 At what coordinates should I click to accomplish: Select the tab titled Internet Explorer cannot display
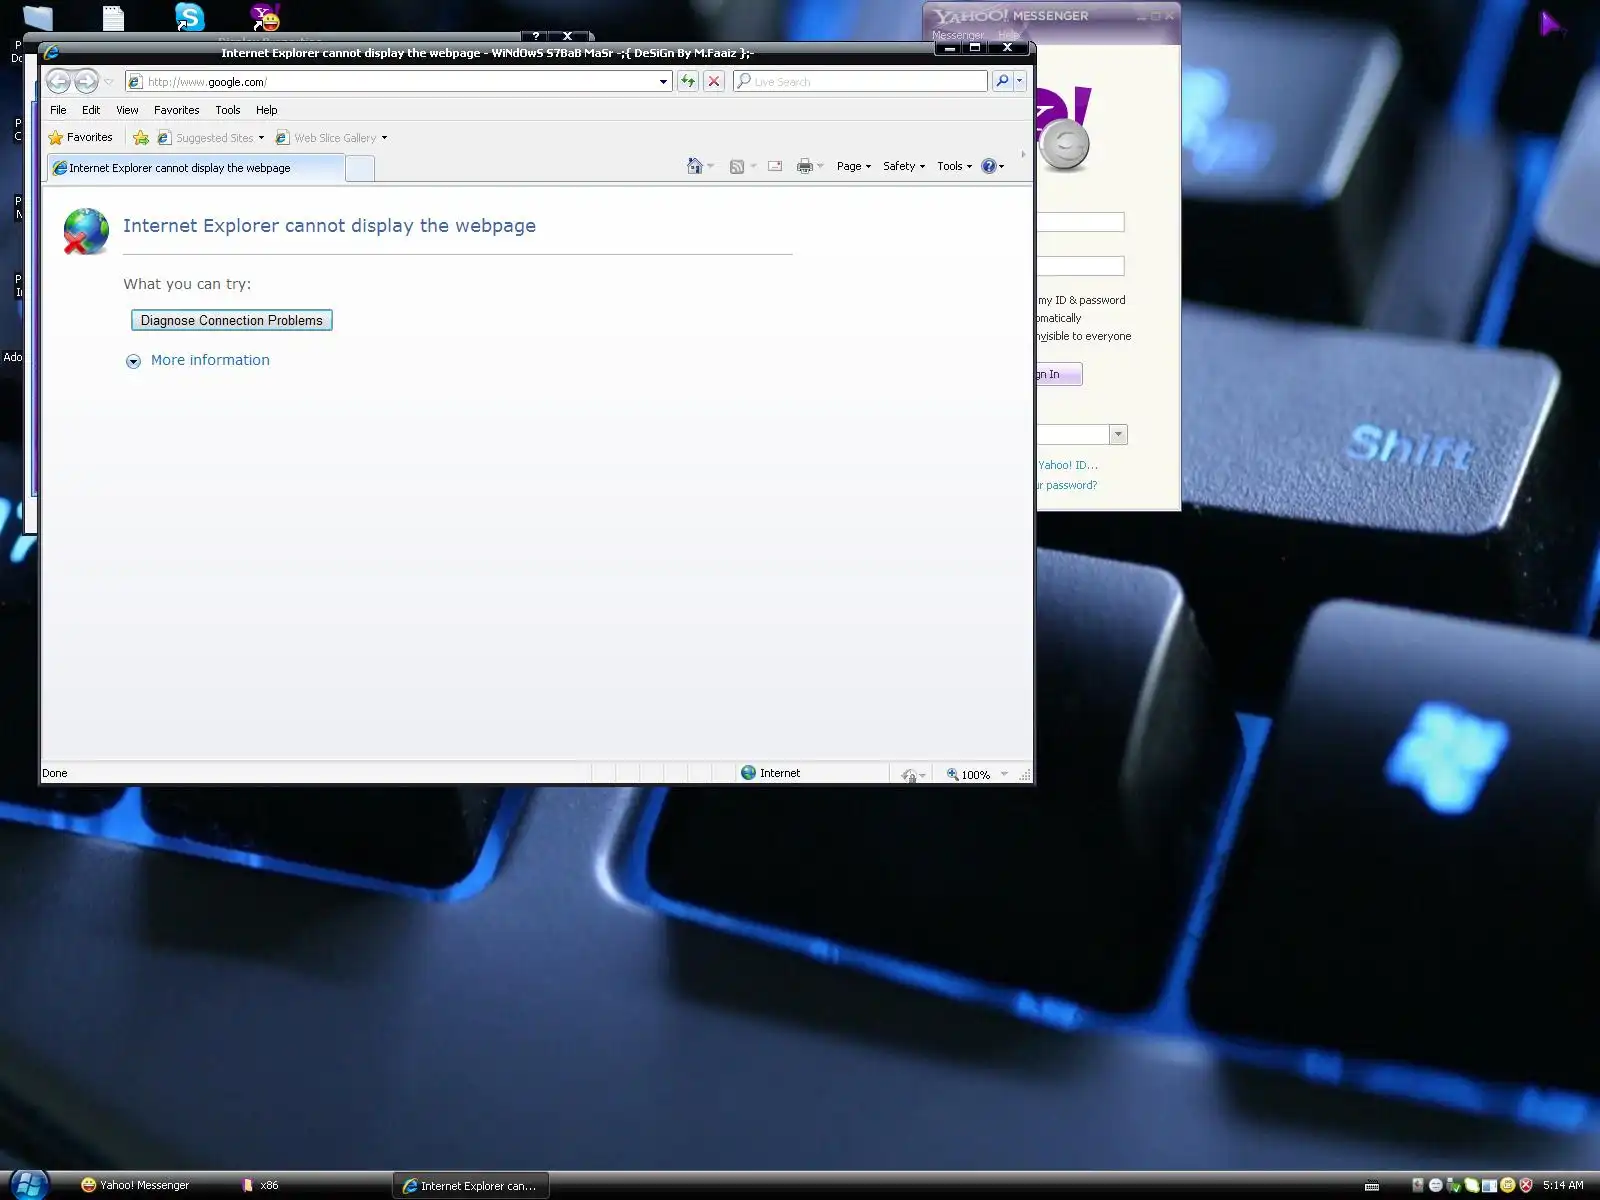[196, 168]
